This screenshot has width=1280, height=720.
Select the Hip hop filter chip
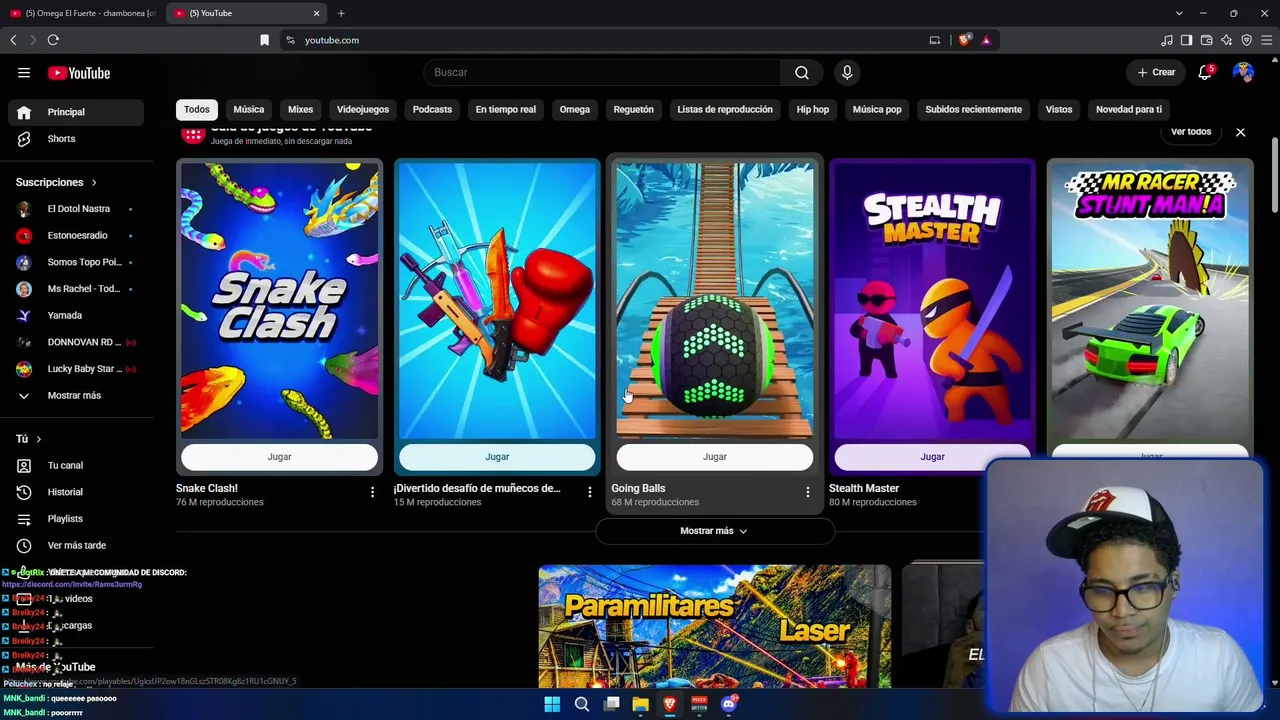click(813, 110)
